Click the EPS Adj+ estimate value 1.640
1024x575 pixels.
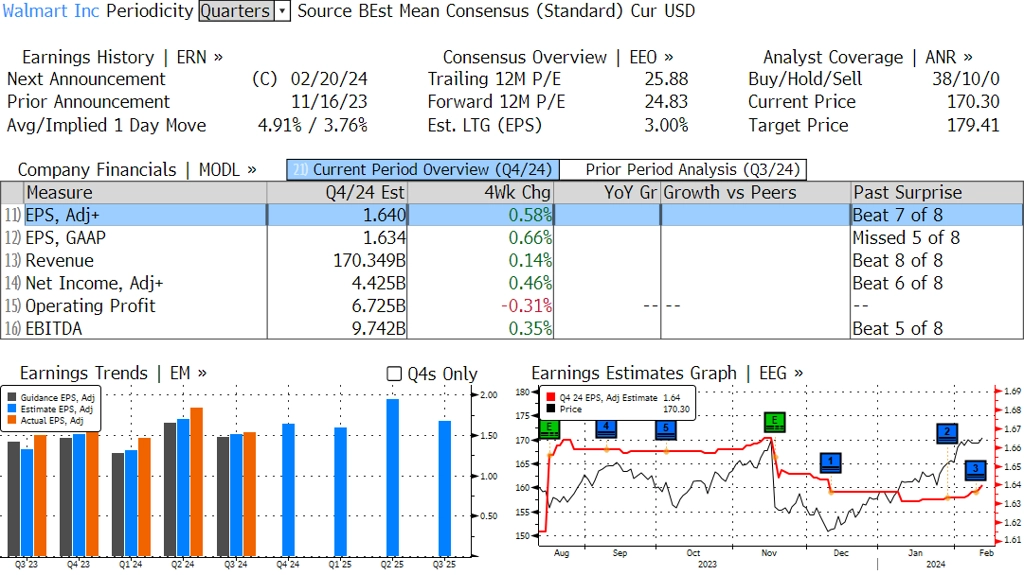click(384, 215)
